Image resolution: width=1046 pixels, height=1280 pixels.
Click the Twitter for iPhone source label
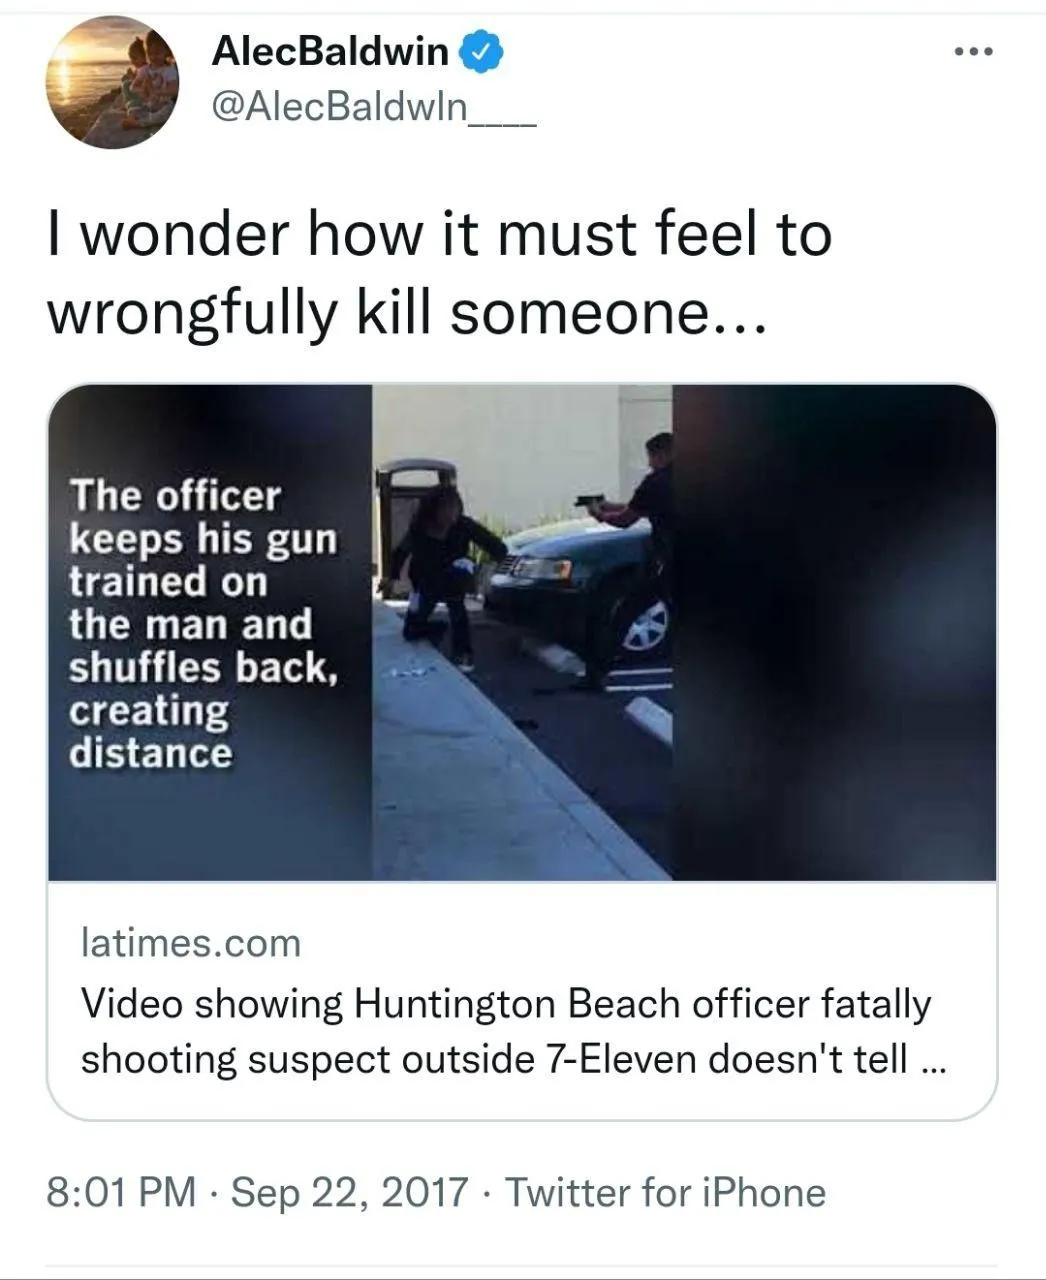[x=665, y=1192]
